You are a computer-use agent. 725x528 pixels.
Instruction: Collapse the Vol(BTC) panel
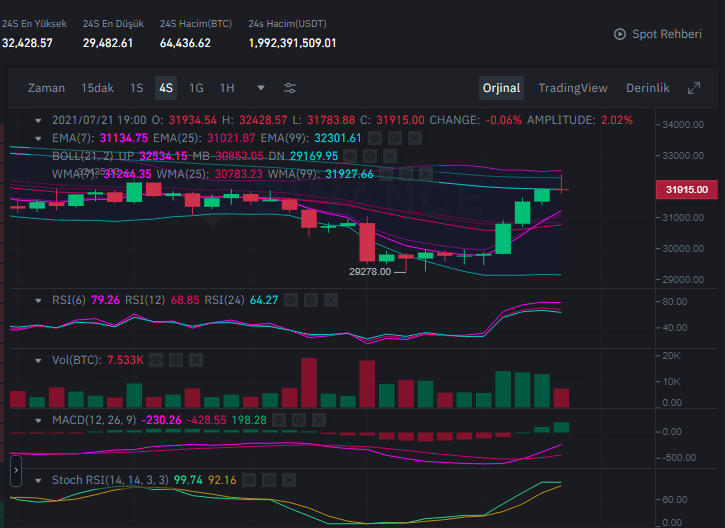coord(38,361)
